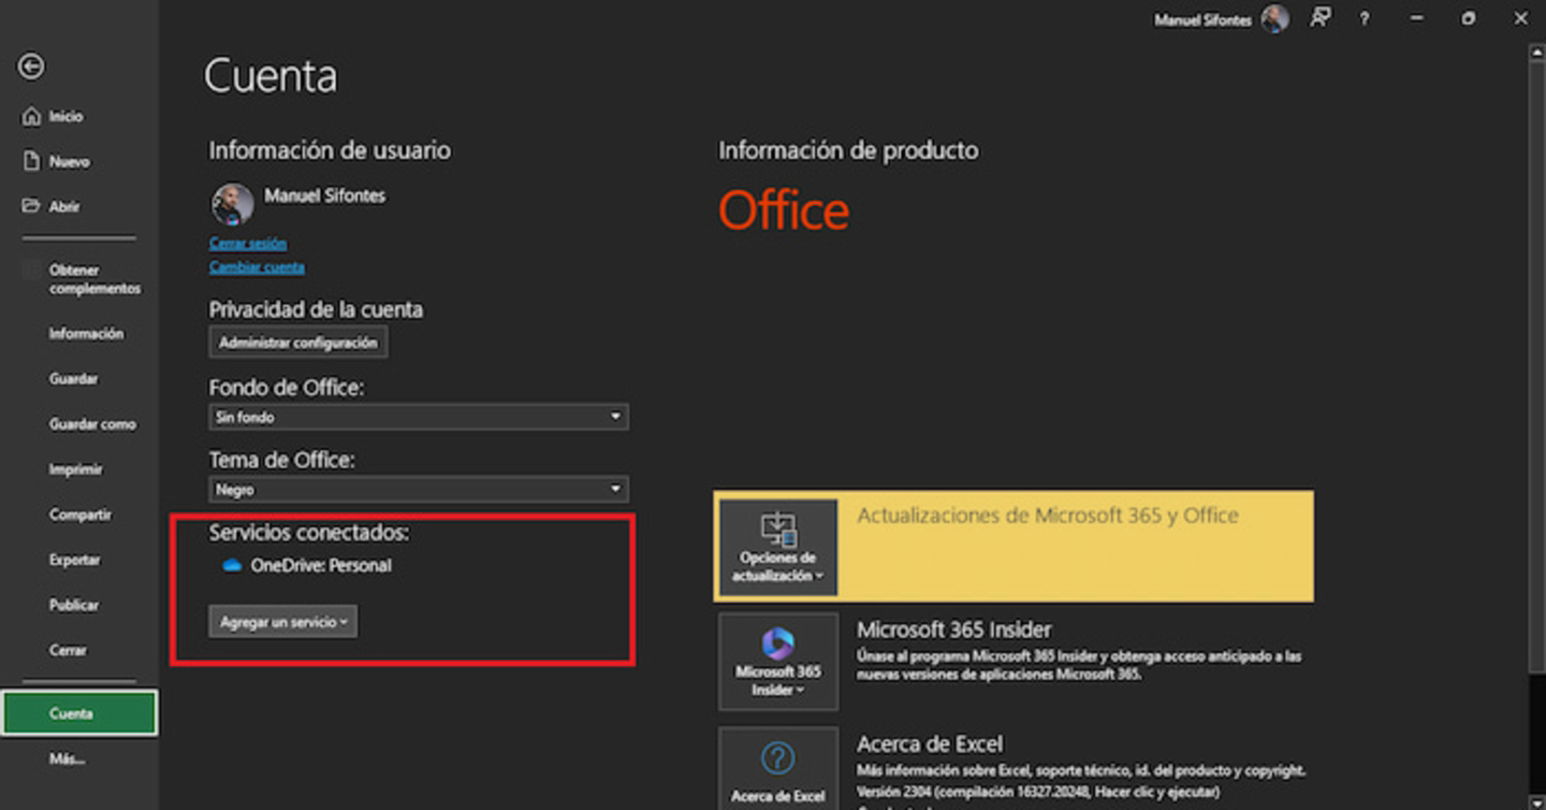
Task: Click the scrollbar up arrow
Action: 1537,52
